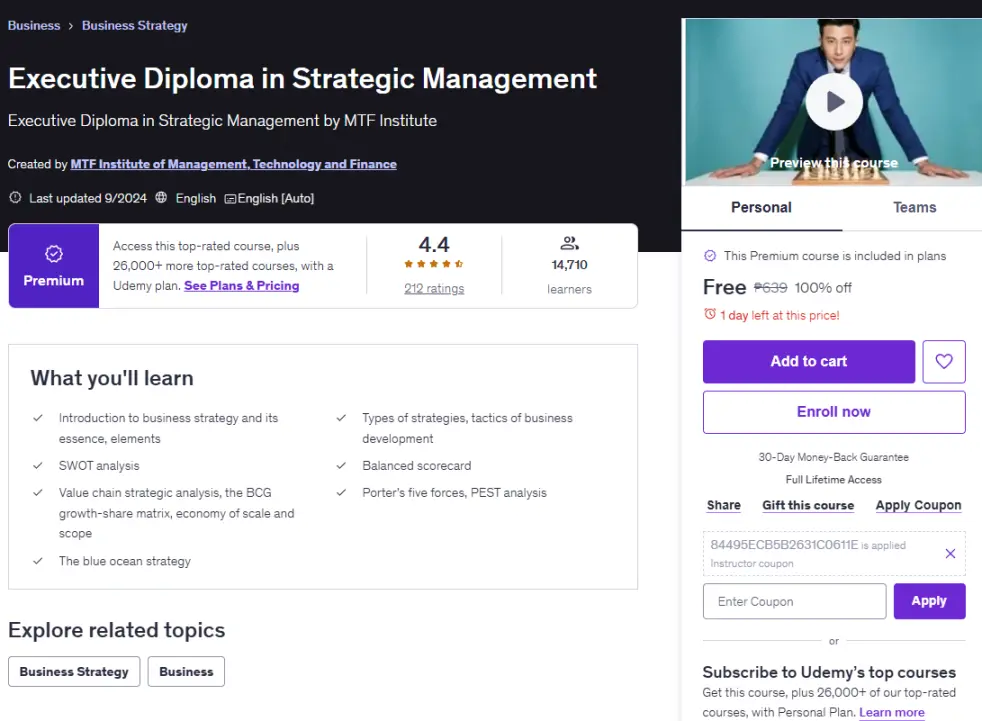The width and height of the screenshot is (982, 721).
Task: Remove applied coupon with X icon
Action: [950, 553]
